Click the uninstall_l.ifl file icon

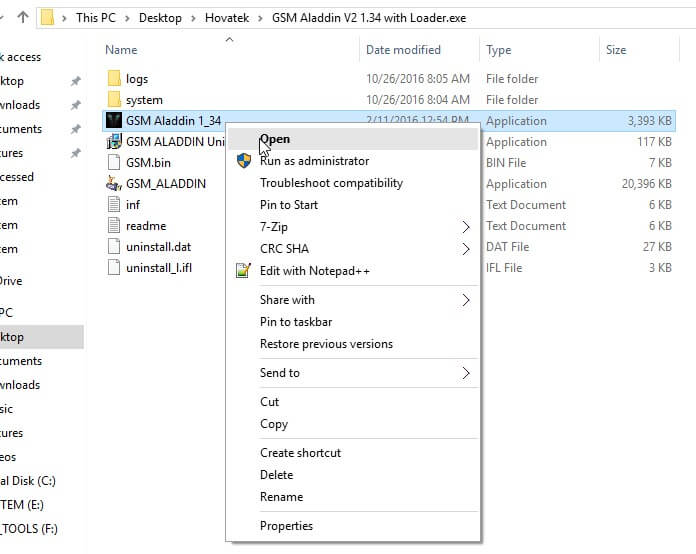(114, 267)
